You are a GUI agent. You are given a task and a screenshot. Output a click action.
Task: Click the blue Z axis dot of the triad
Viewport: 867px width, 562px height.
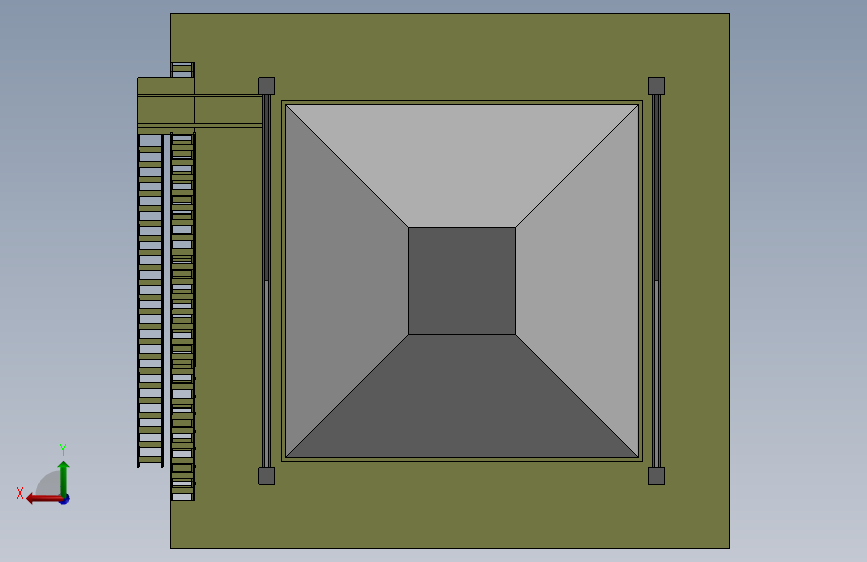point(65,499)
